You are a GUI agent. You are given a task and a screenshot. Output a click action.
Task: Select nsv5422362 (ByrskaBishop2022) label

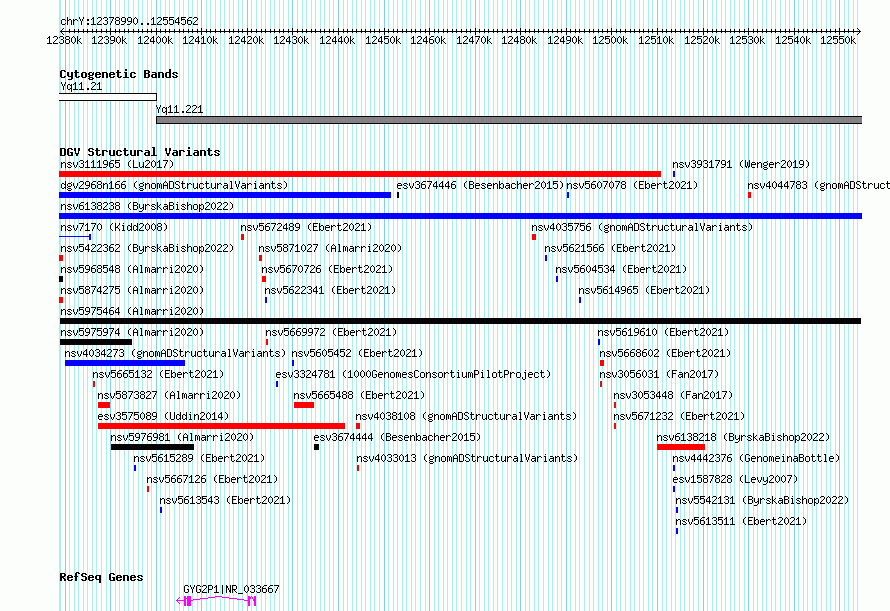coord(147,248)
